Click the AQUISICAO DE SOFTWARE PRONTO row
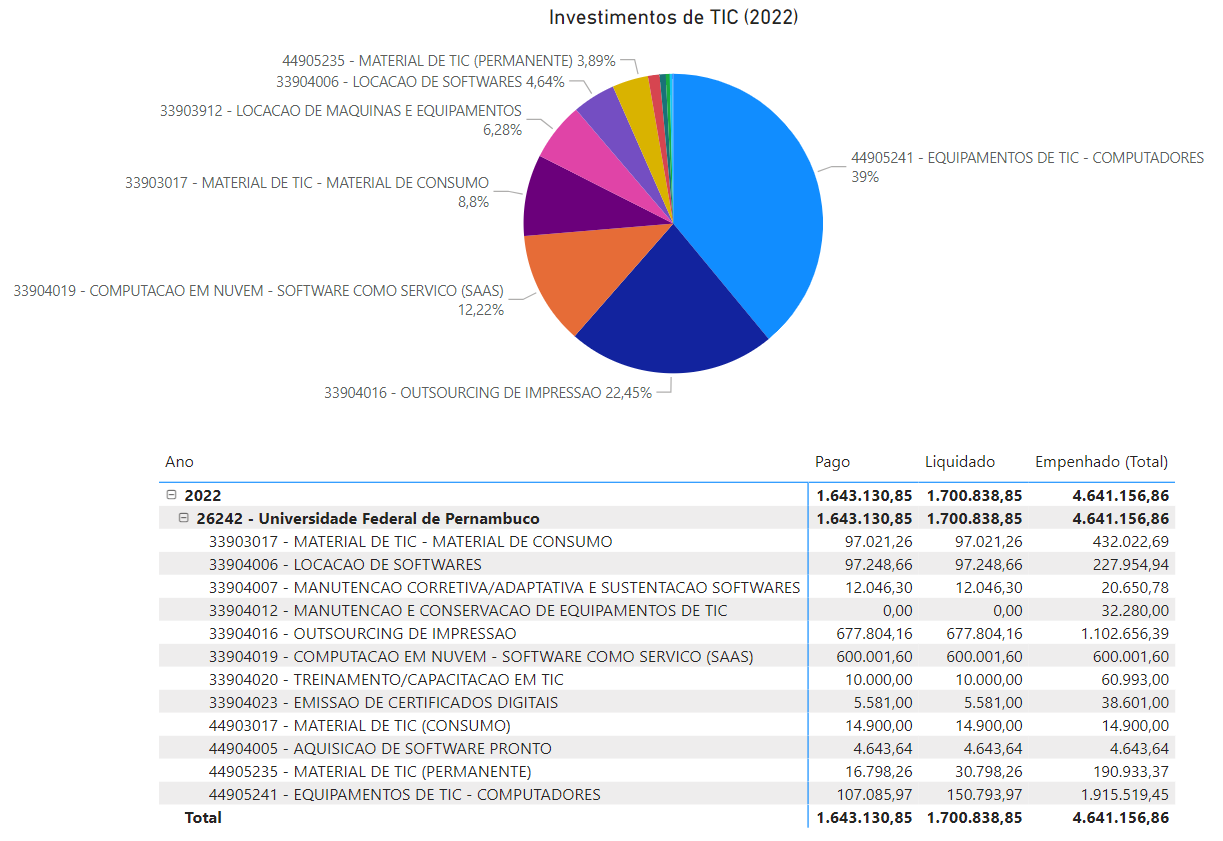The image size is (1223, 841). pyautogui.click(x=380, y=748)
